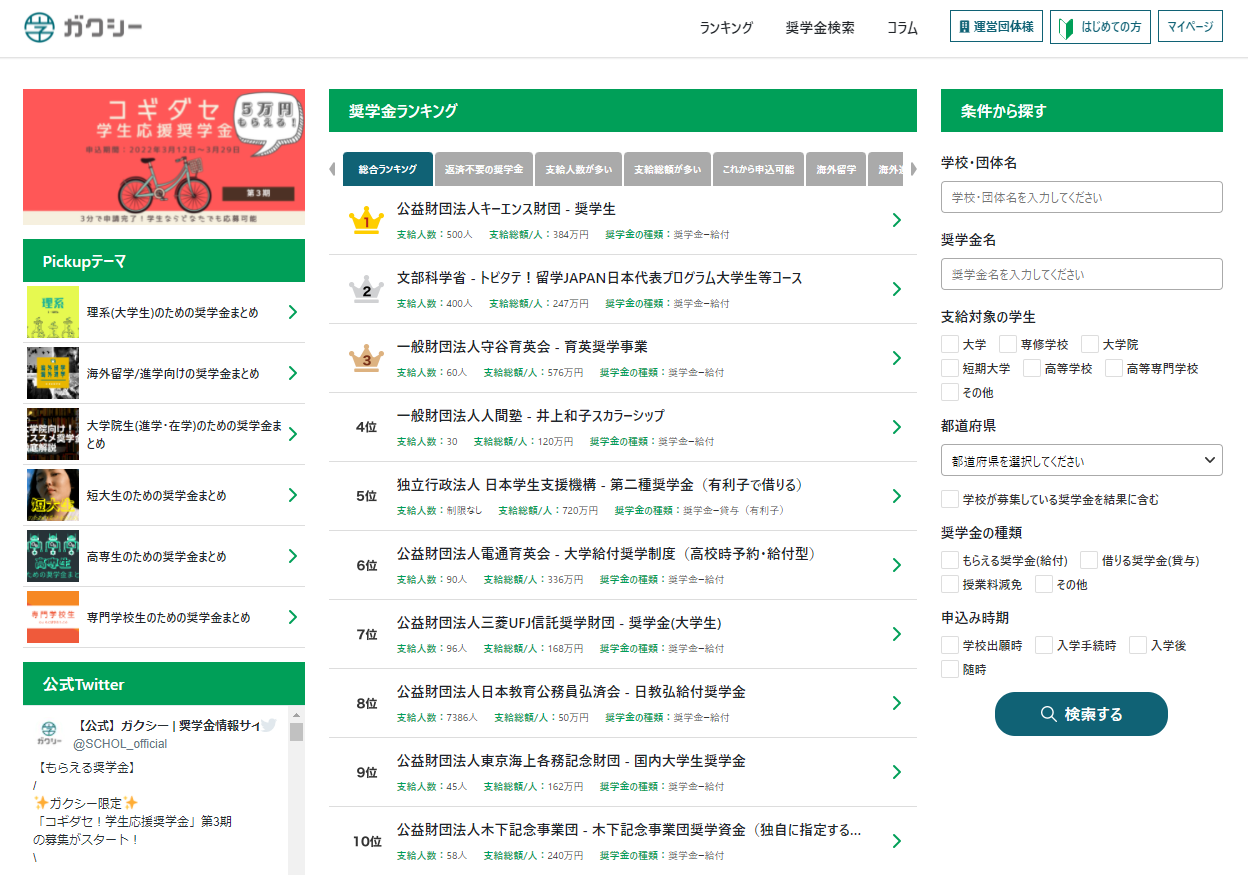Click chevron arrow on トビタテ！留学JAPAN row

[897, 289]
